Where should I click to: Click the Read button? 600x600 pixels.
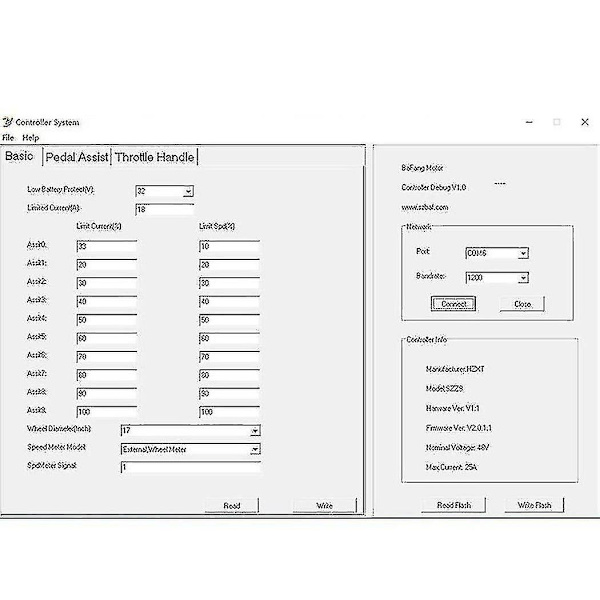(x=232, y=505)
